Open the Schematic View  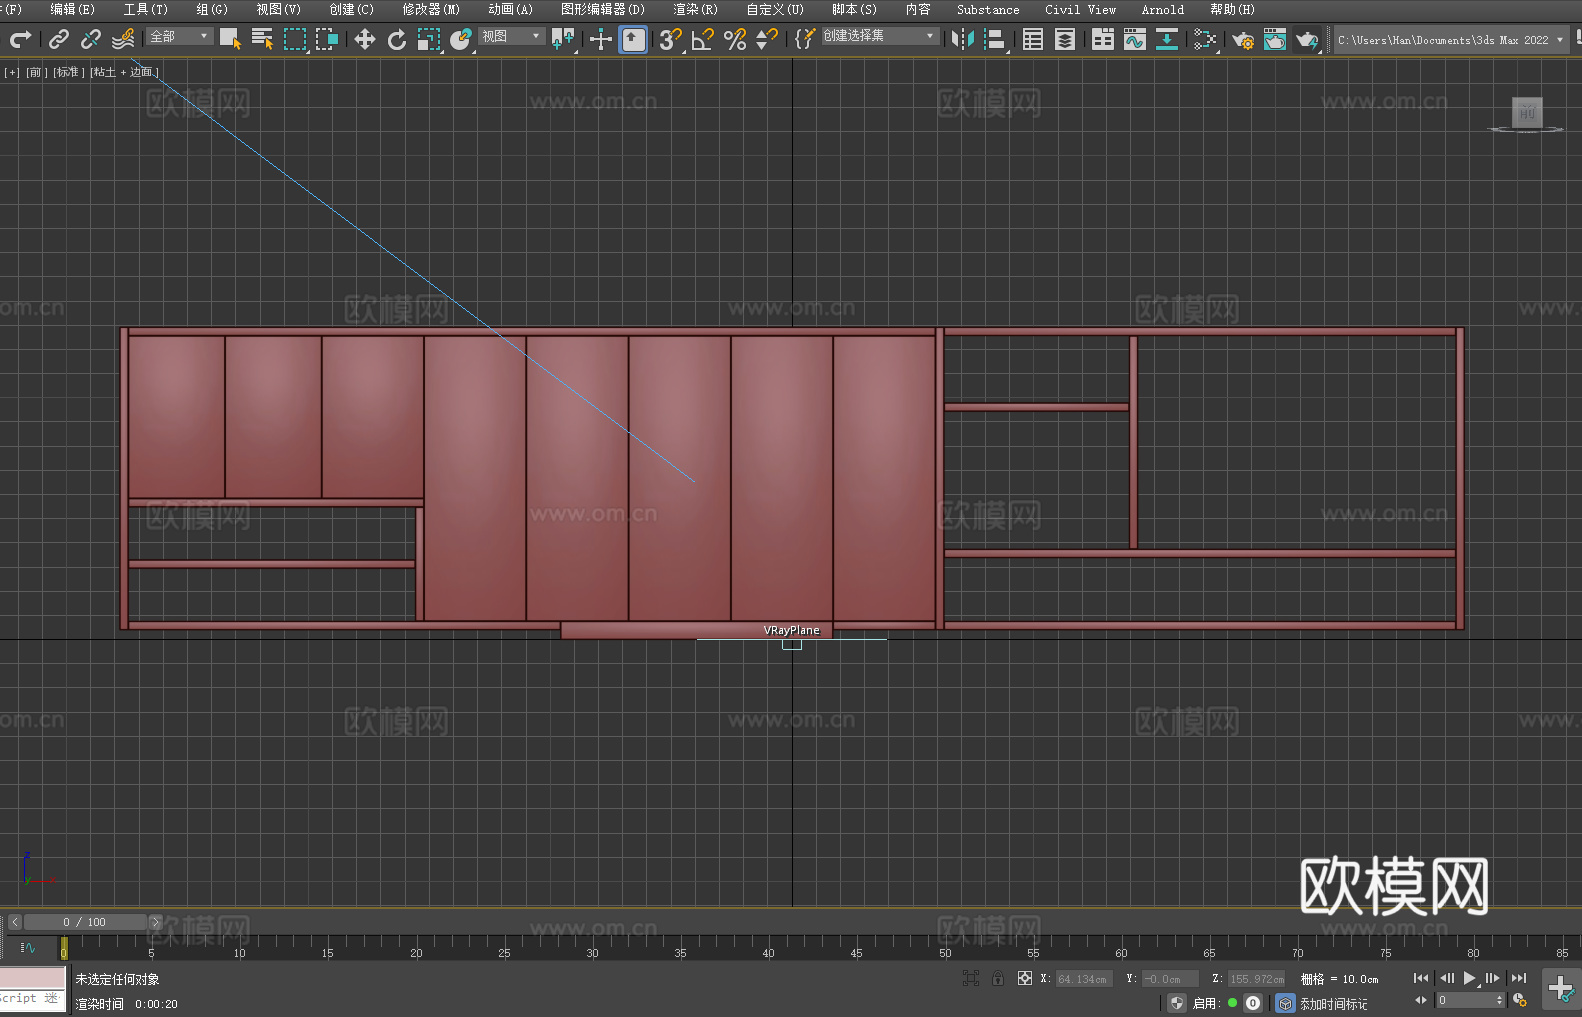point(1205,39)
